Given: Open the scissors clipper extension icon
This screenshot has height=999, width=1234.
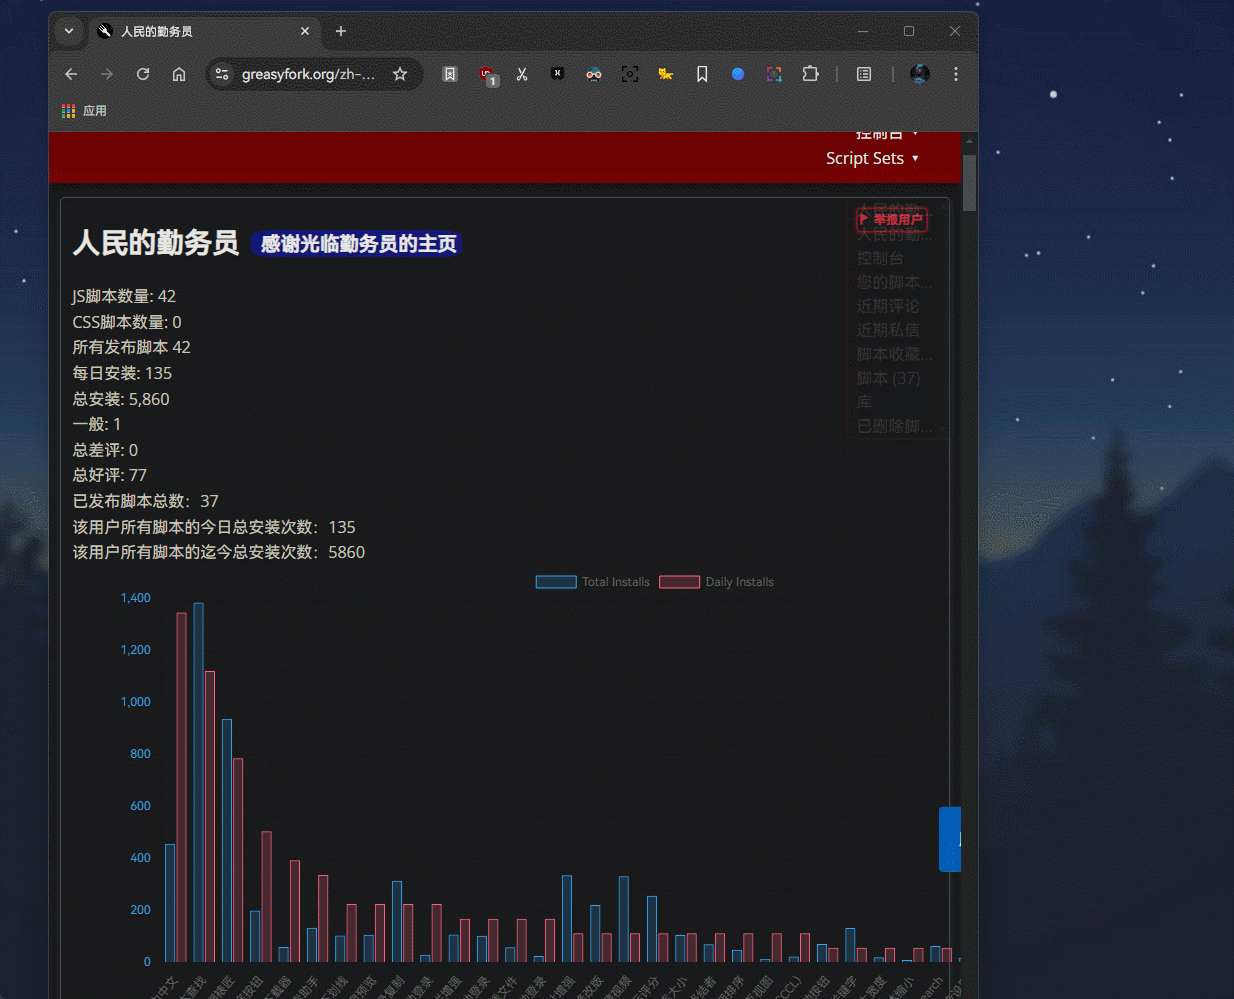Looking at the screenshot, I should (522, 73).
